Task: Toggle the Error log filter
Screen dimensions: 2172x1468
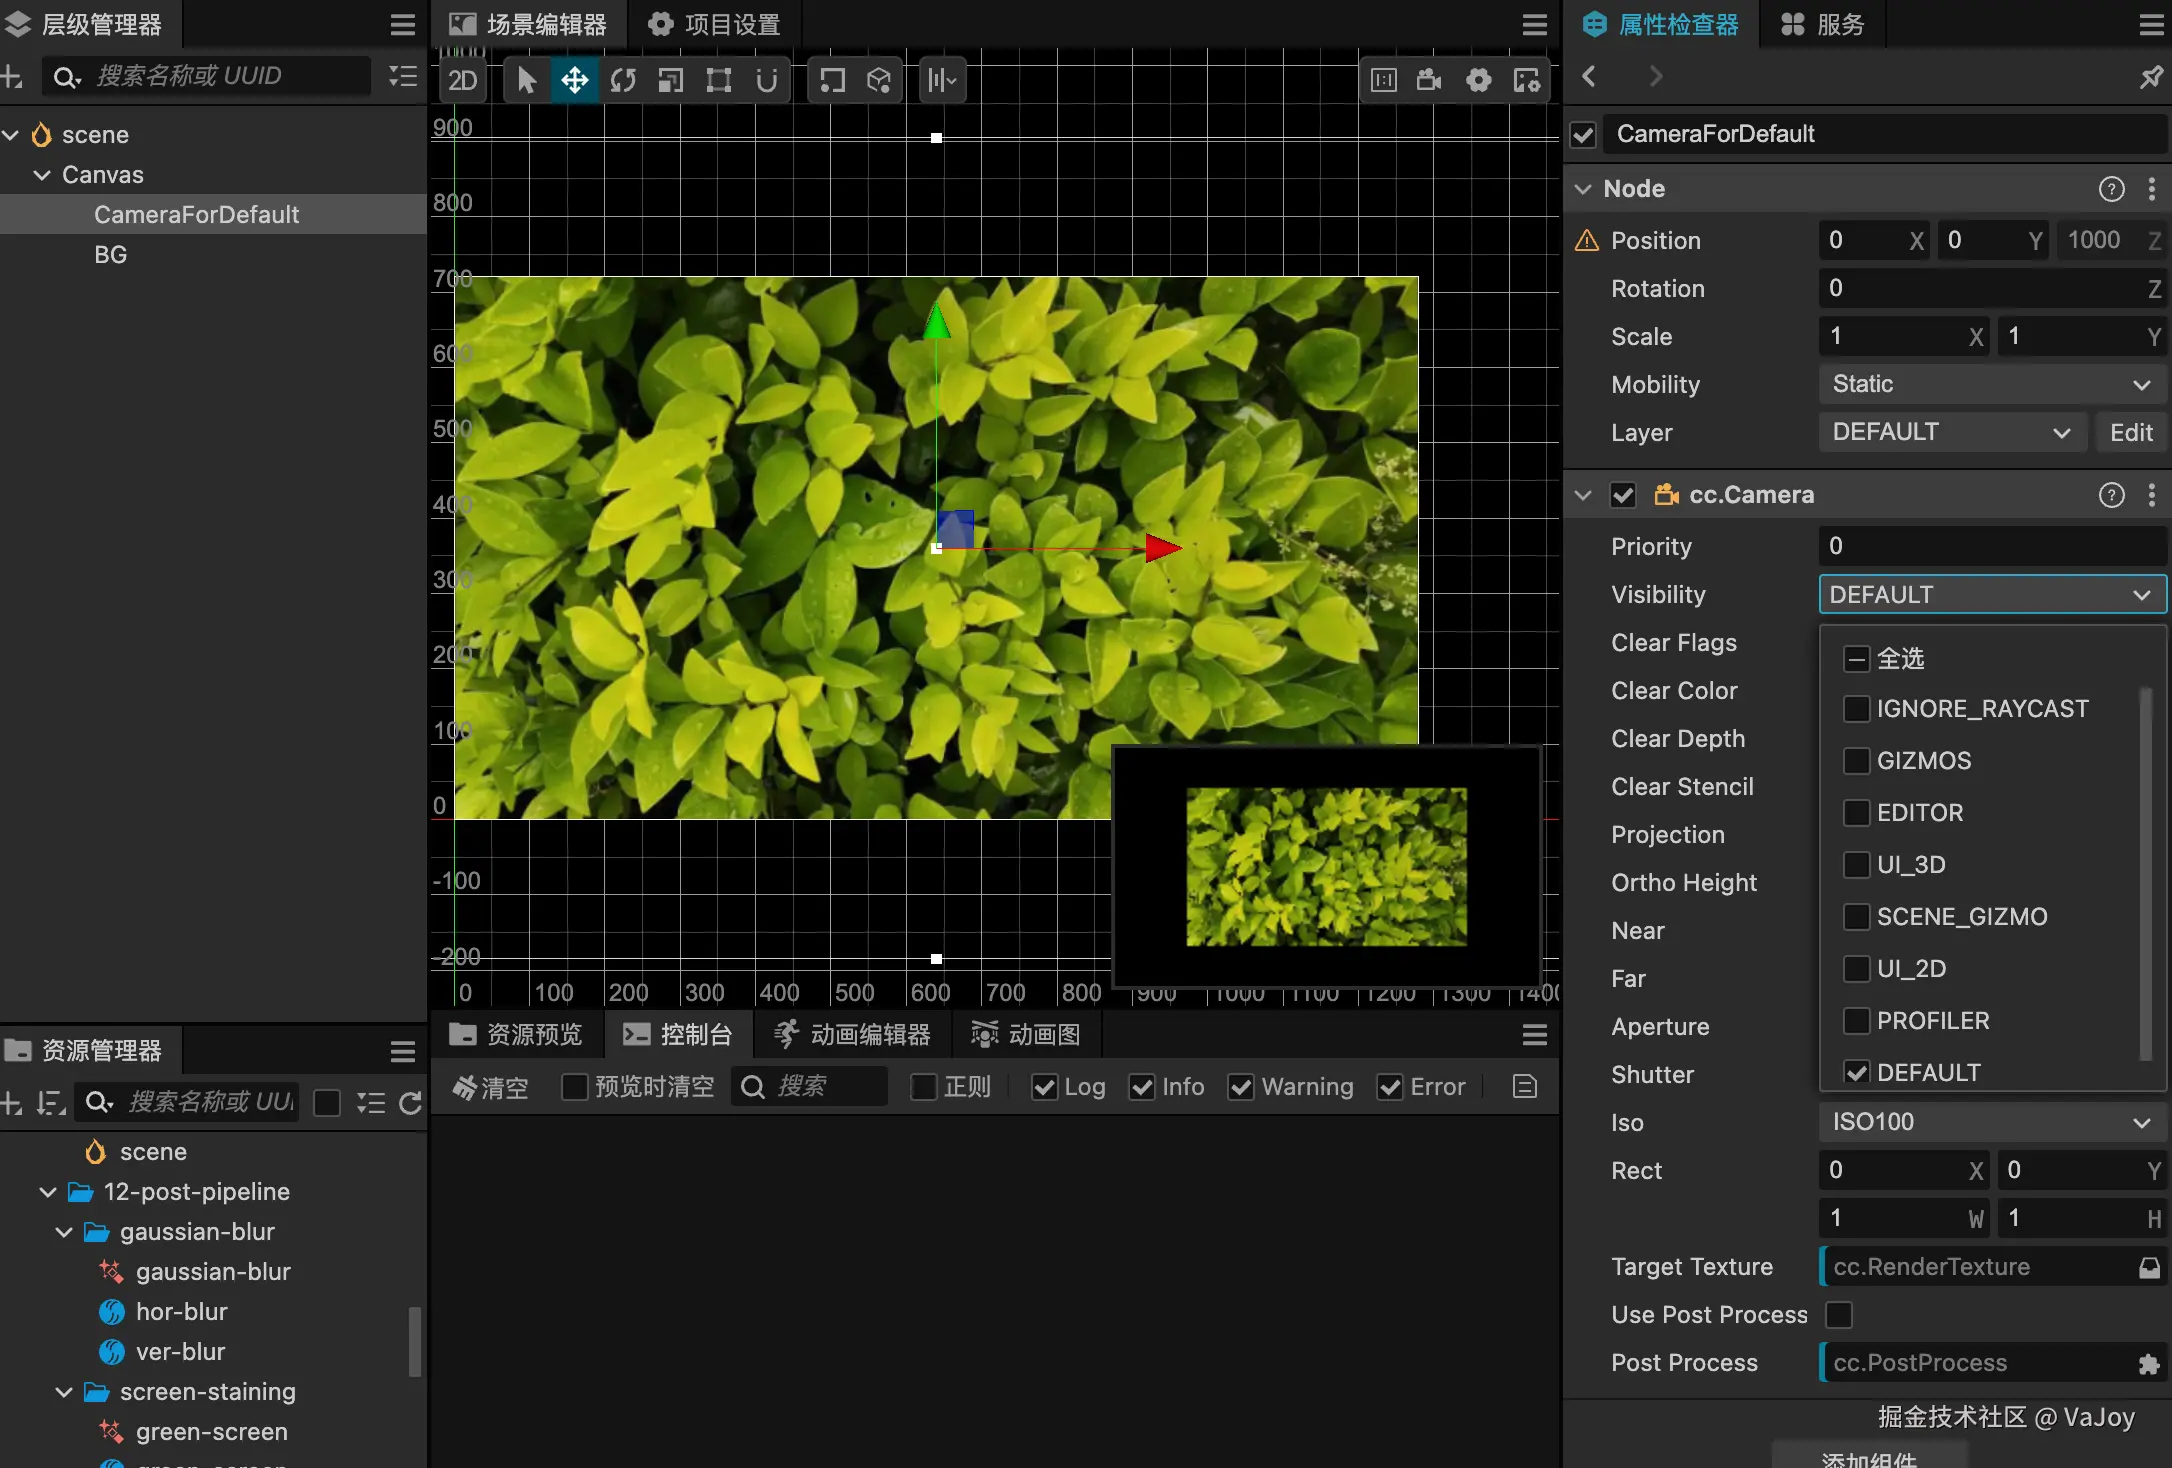Action: [x=1390, y=1087]
